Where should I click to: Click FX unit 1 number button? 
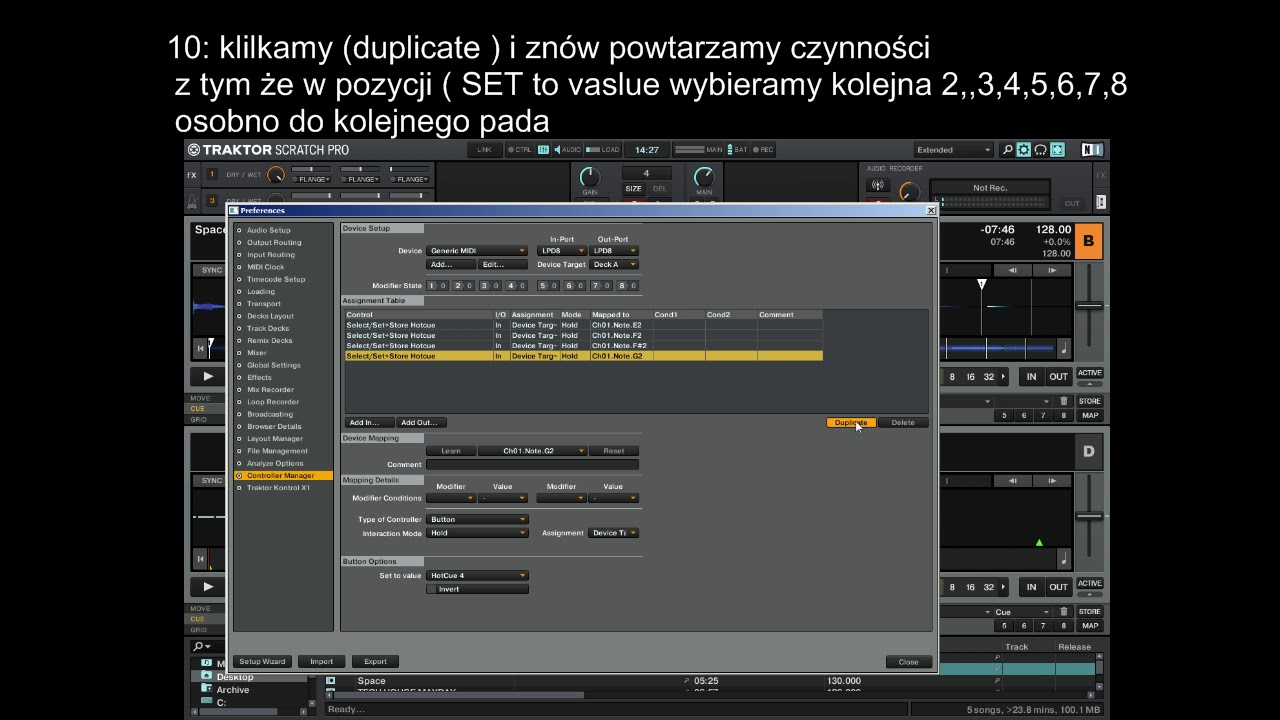coord(211,175)
